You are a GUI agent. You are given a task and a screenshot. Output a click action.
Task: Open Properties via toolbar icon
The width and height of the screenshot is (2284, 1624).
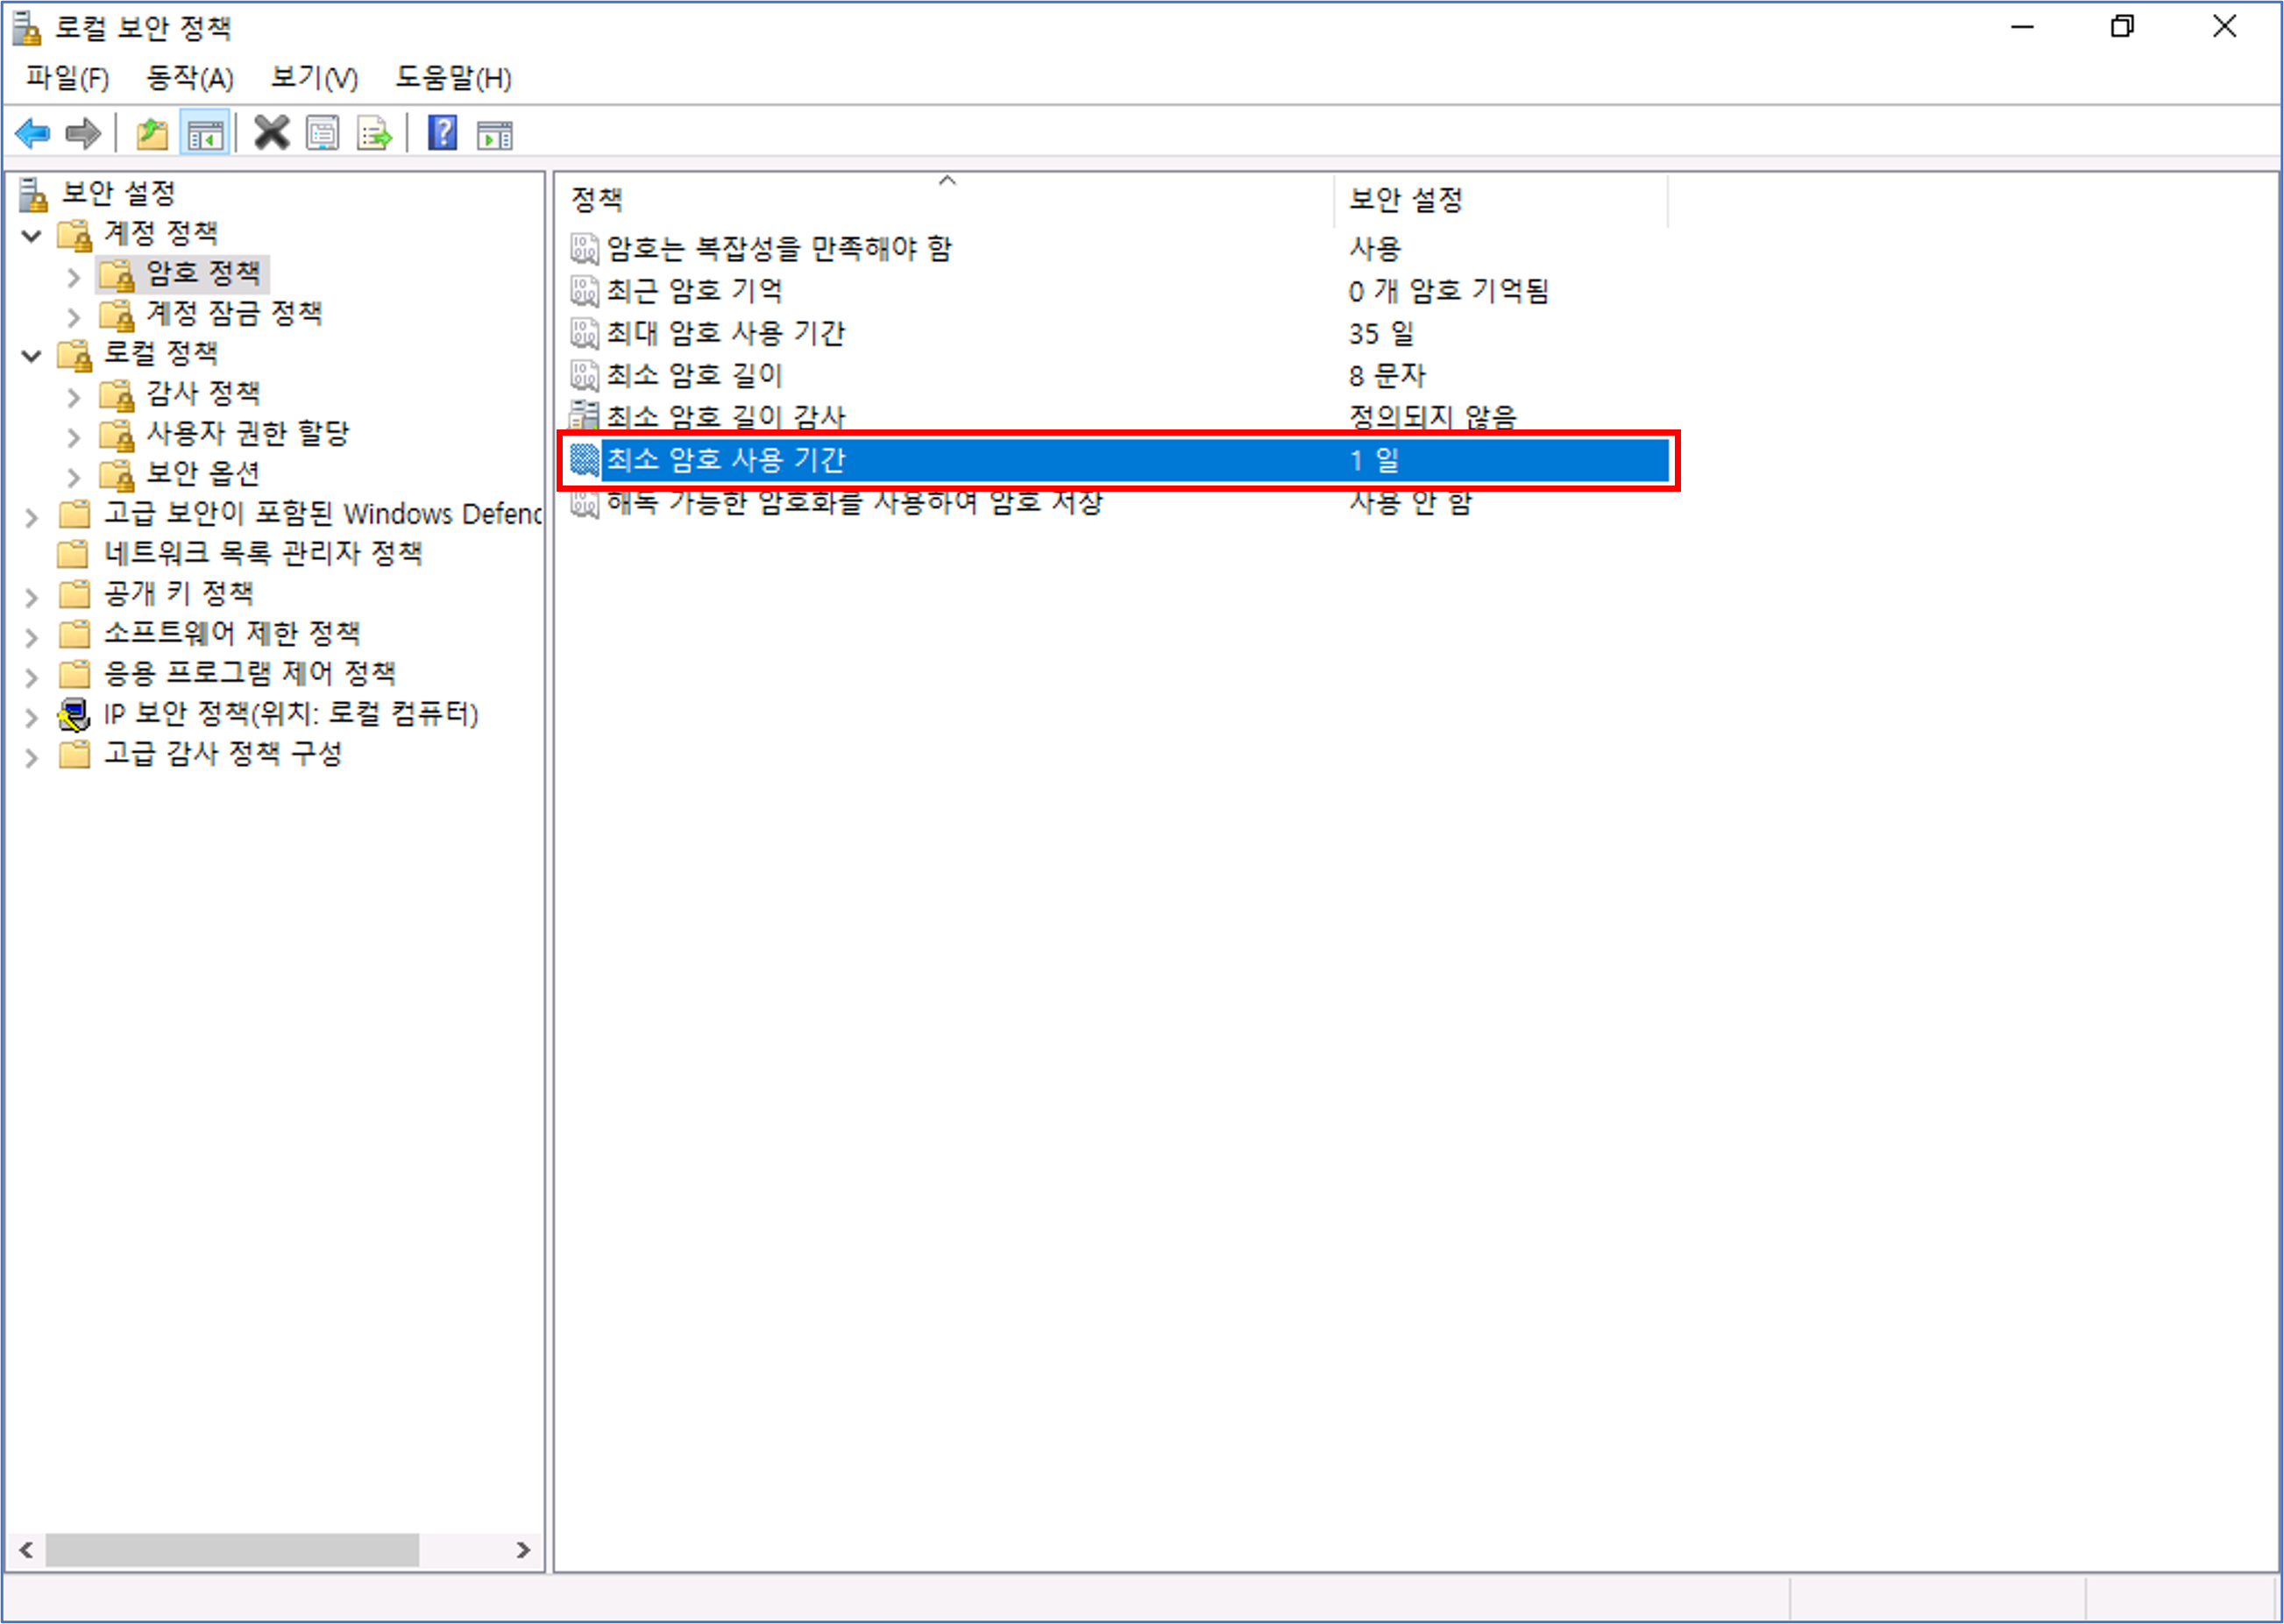(x=323, y=133)
